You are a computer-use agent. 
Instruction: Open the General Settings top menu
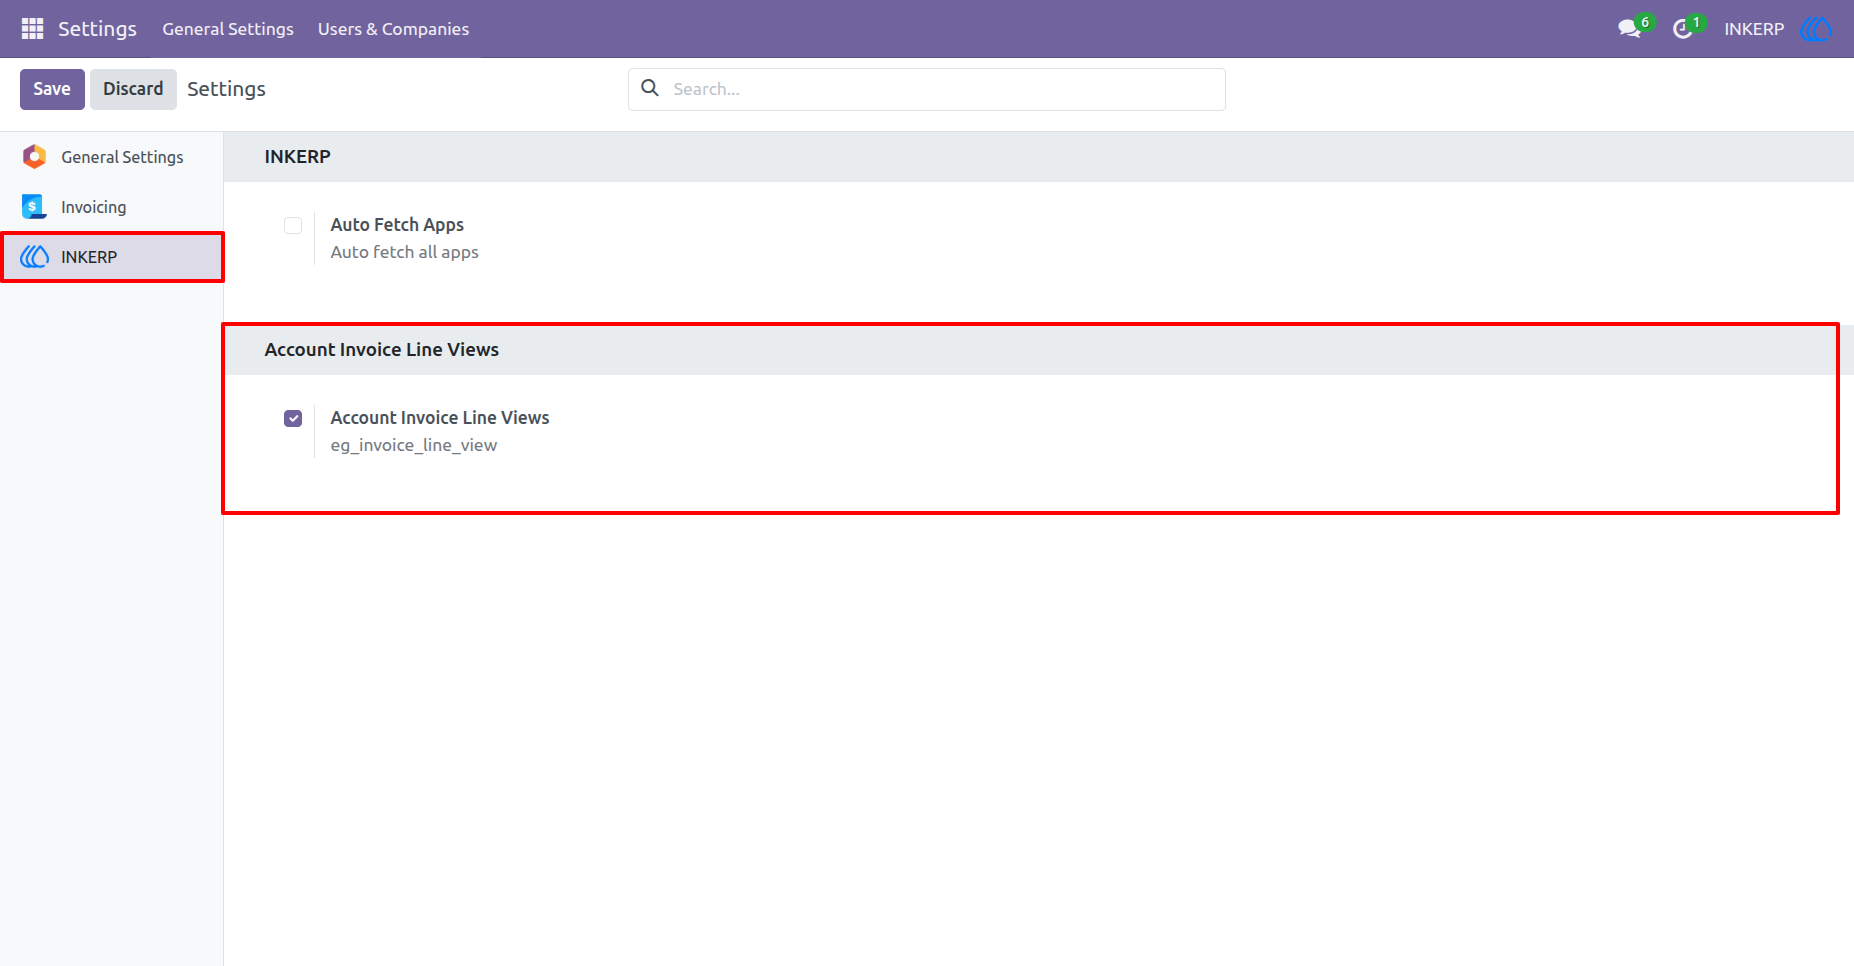[x=228, y=29]
